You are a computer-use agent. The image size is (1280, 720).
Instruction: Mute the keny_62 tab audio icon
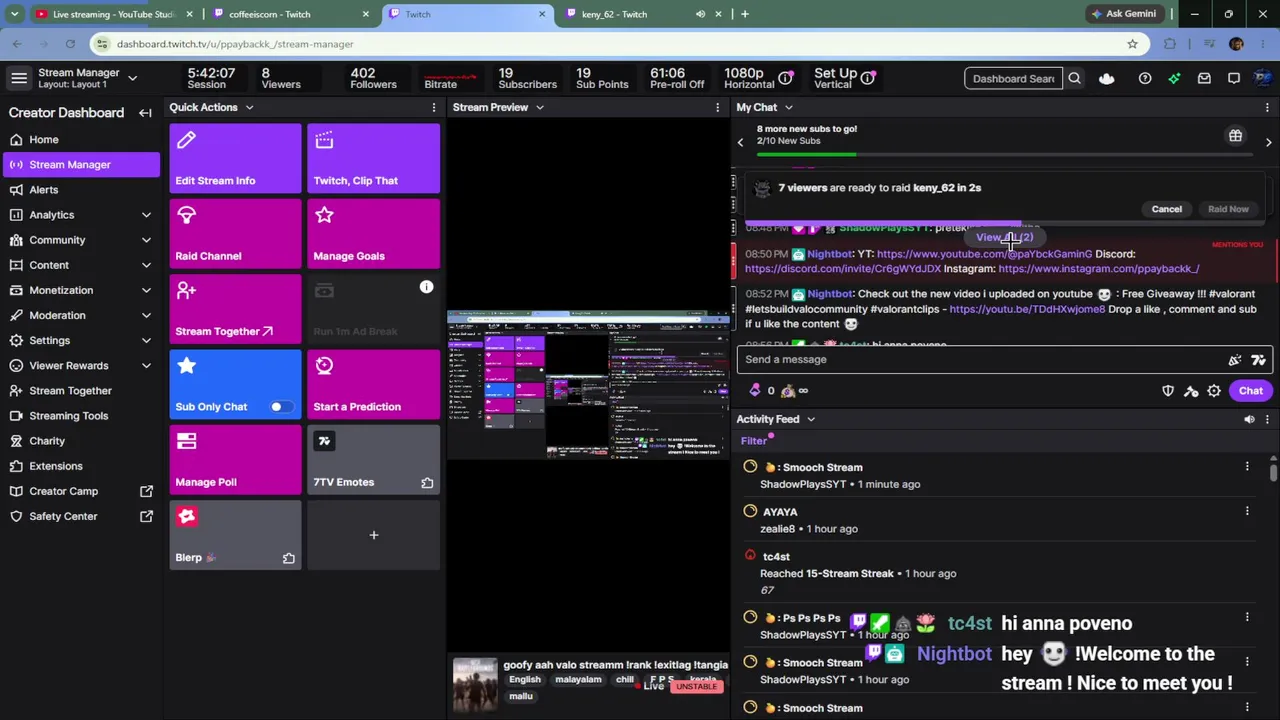[x=700, y=14]
